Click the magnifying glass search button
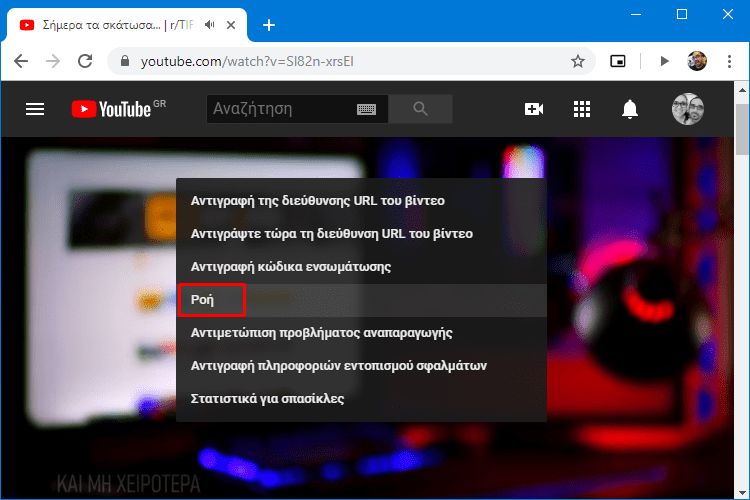Viewport: 750px width, 500px height. pos(420,109)
